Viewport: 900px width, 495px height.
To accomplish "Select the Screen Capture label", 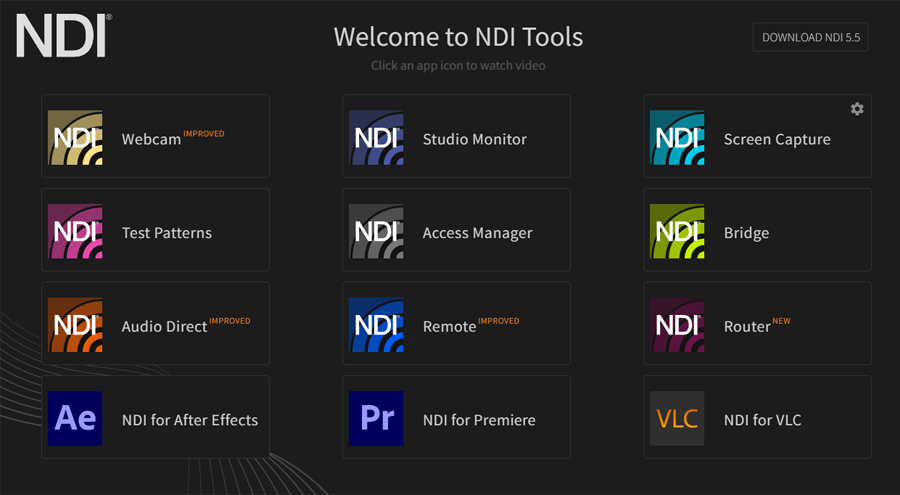I will pos(777,140).
